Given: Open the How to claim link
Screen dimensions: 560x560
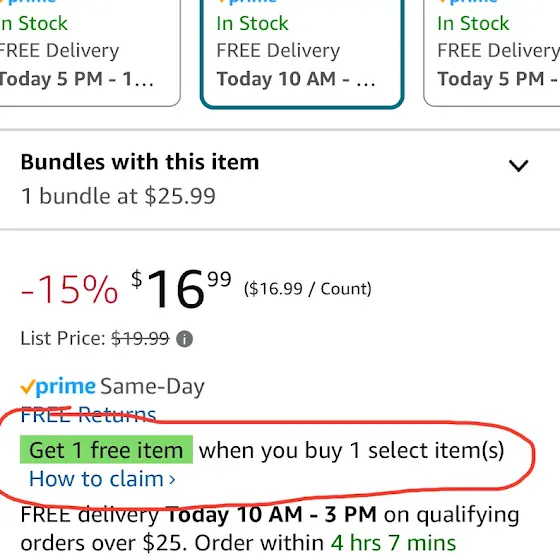Looking at the screenshot, I should pyautogui.click(x=102, y=479).
